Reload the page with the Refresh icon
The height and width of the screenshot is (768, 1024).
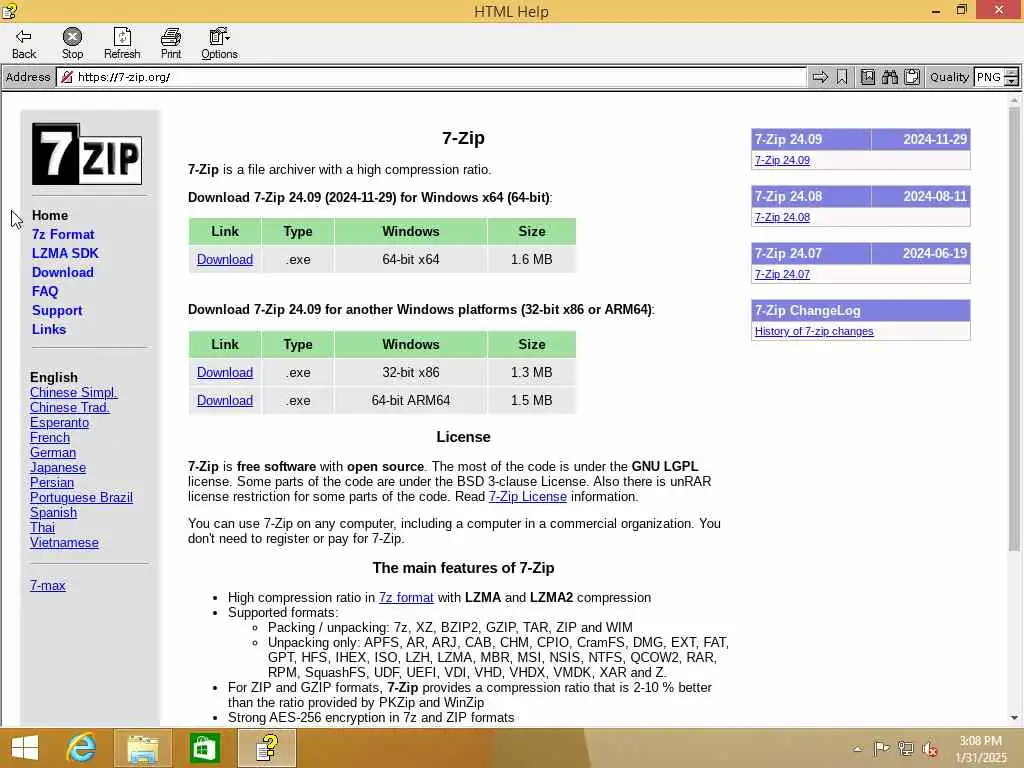click(x=122, y=44)
